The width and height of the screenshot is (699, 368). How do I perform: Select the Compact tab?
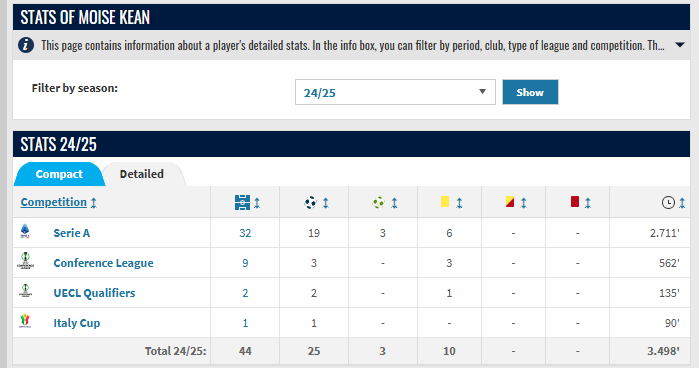[x=59, y=174]
